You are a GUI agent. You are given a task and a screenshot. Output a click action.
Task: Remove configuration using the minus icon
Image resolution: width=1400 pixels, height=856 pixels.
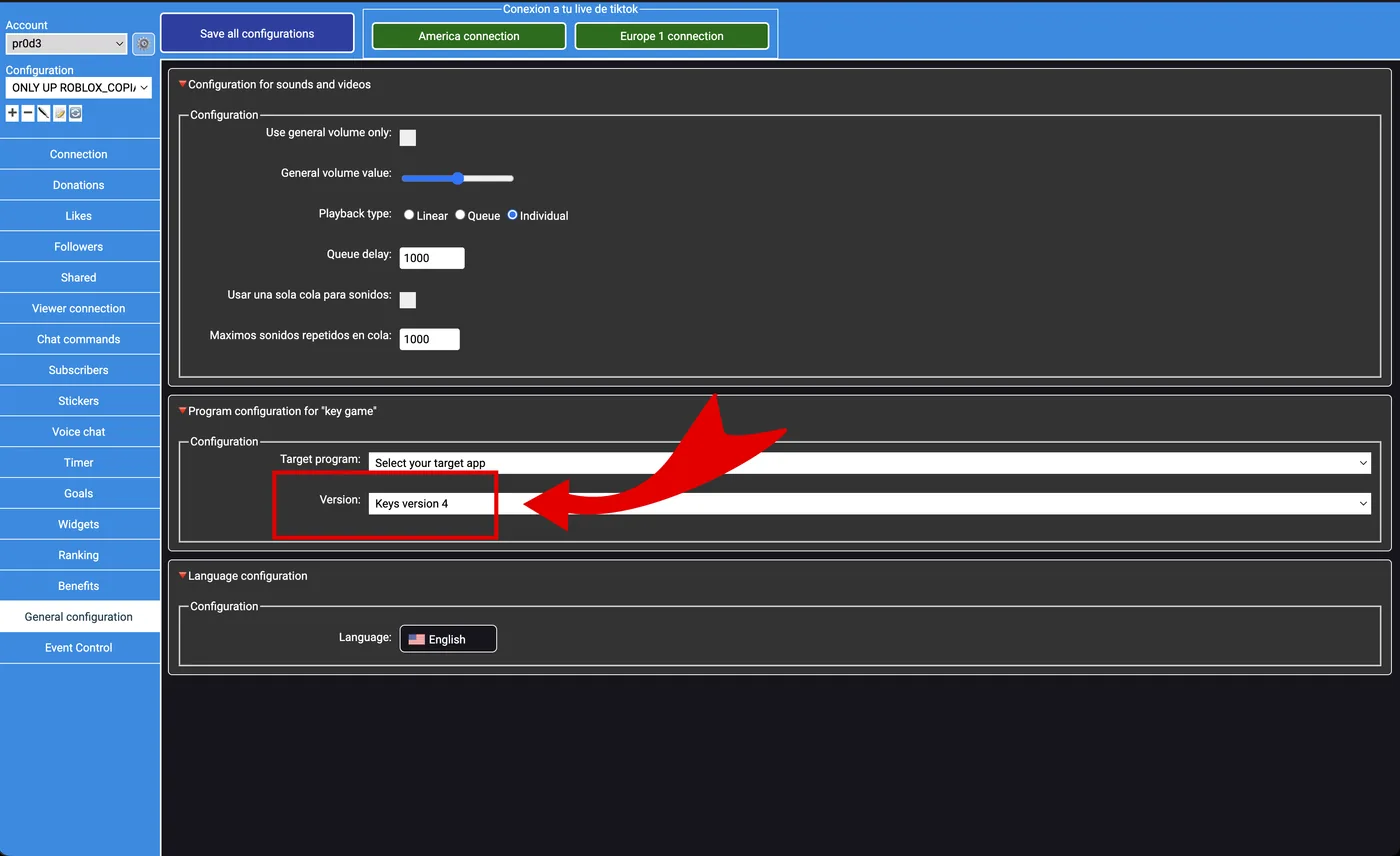point(28,114)
